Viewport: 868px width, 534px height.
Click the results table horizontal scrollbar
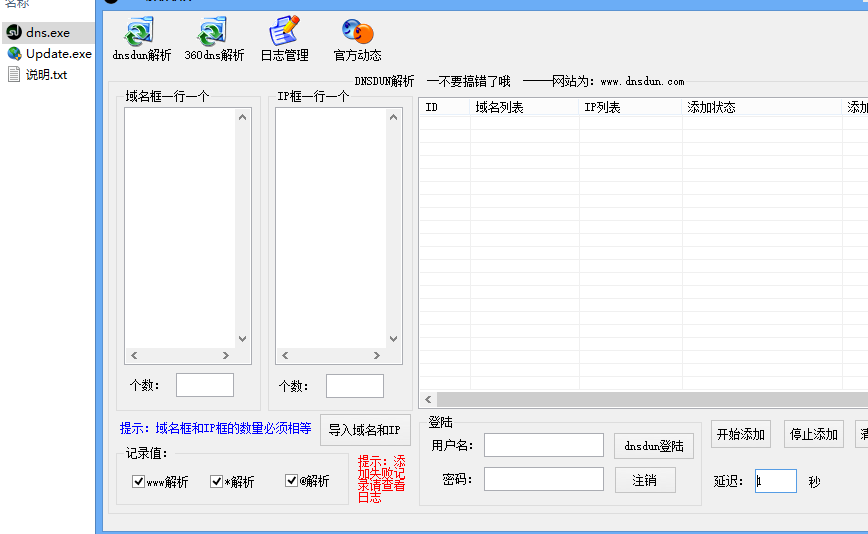tap(640, 399)
